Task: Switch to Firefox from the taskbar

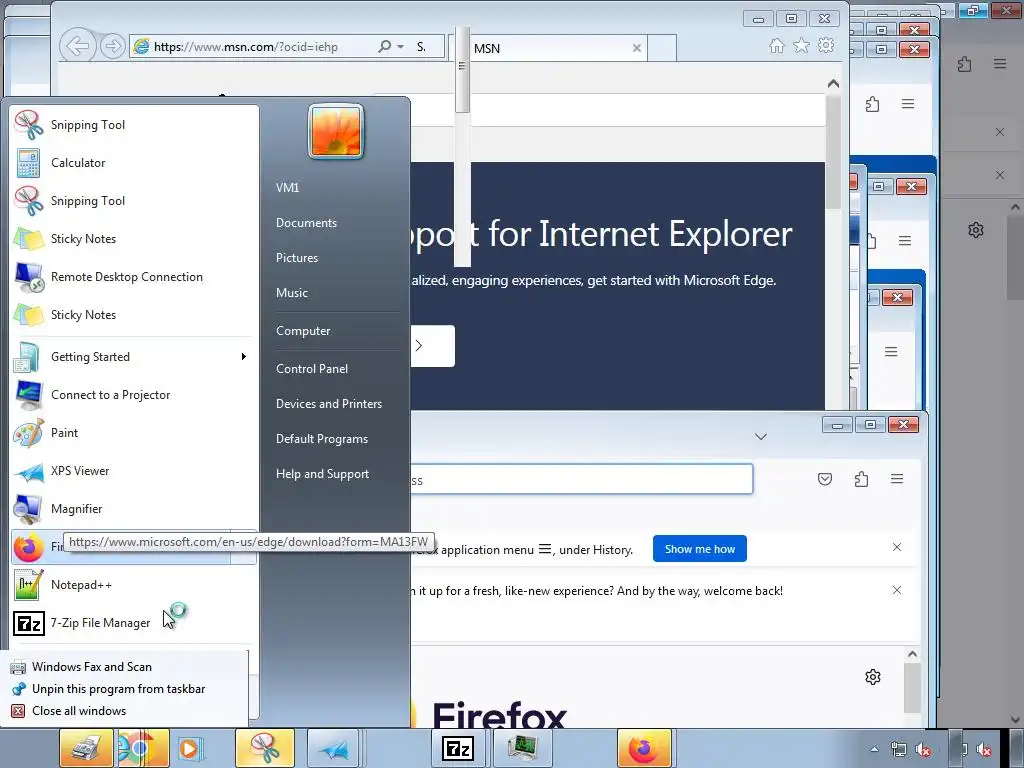Action: (x=644, y=748)
